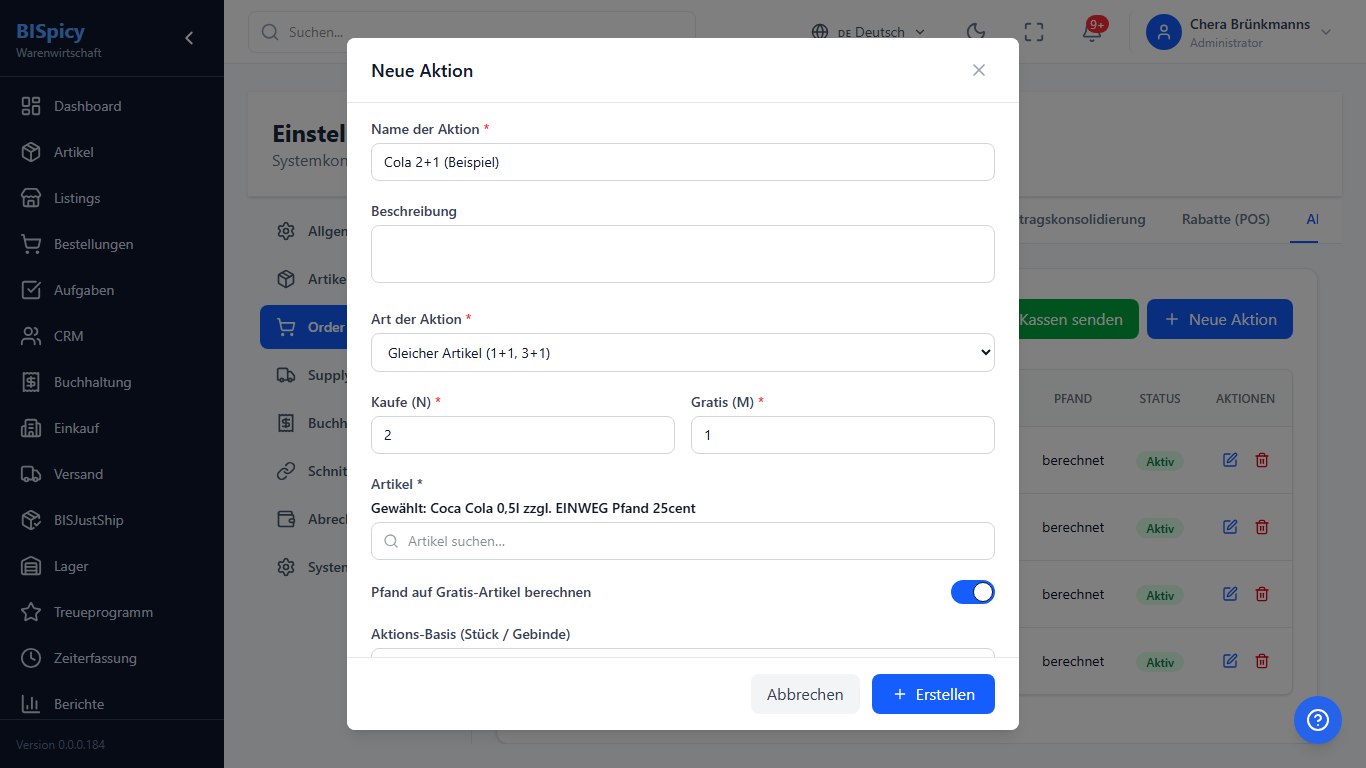
Task: Toggle Pfand auf Gratis-Artikel berechnen switch
Action: pyautogui.click(x=973, y=592)
